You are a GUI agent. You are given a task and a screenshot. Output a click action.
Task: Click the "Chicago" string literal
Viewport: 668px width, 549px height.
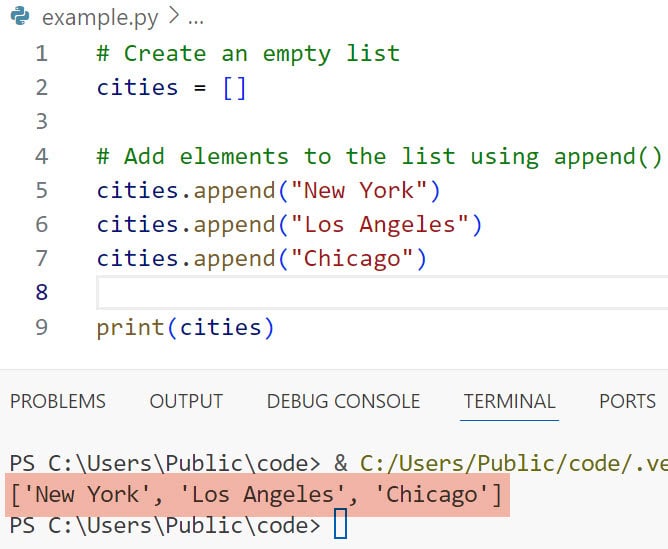click(x=352, y=259)
